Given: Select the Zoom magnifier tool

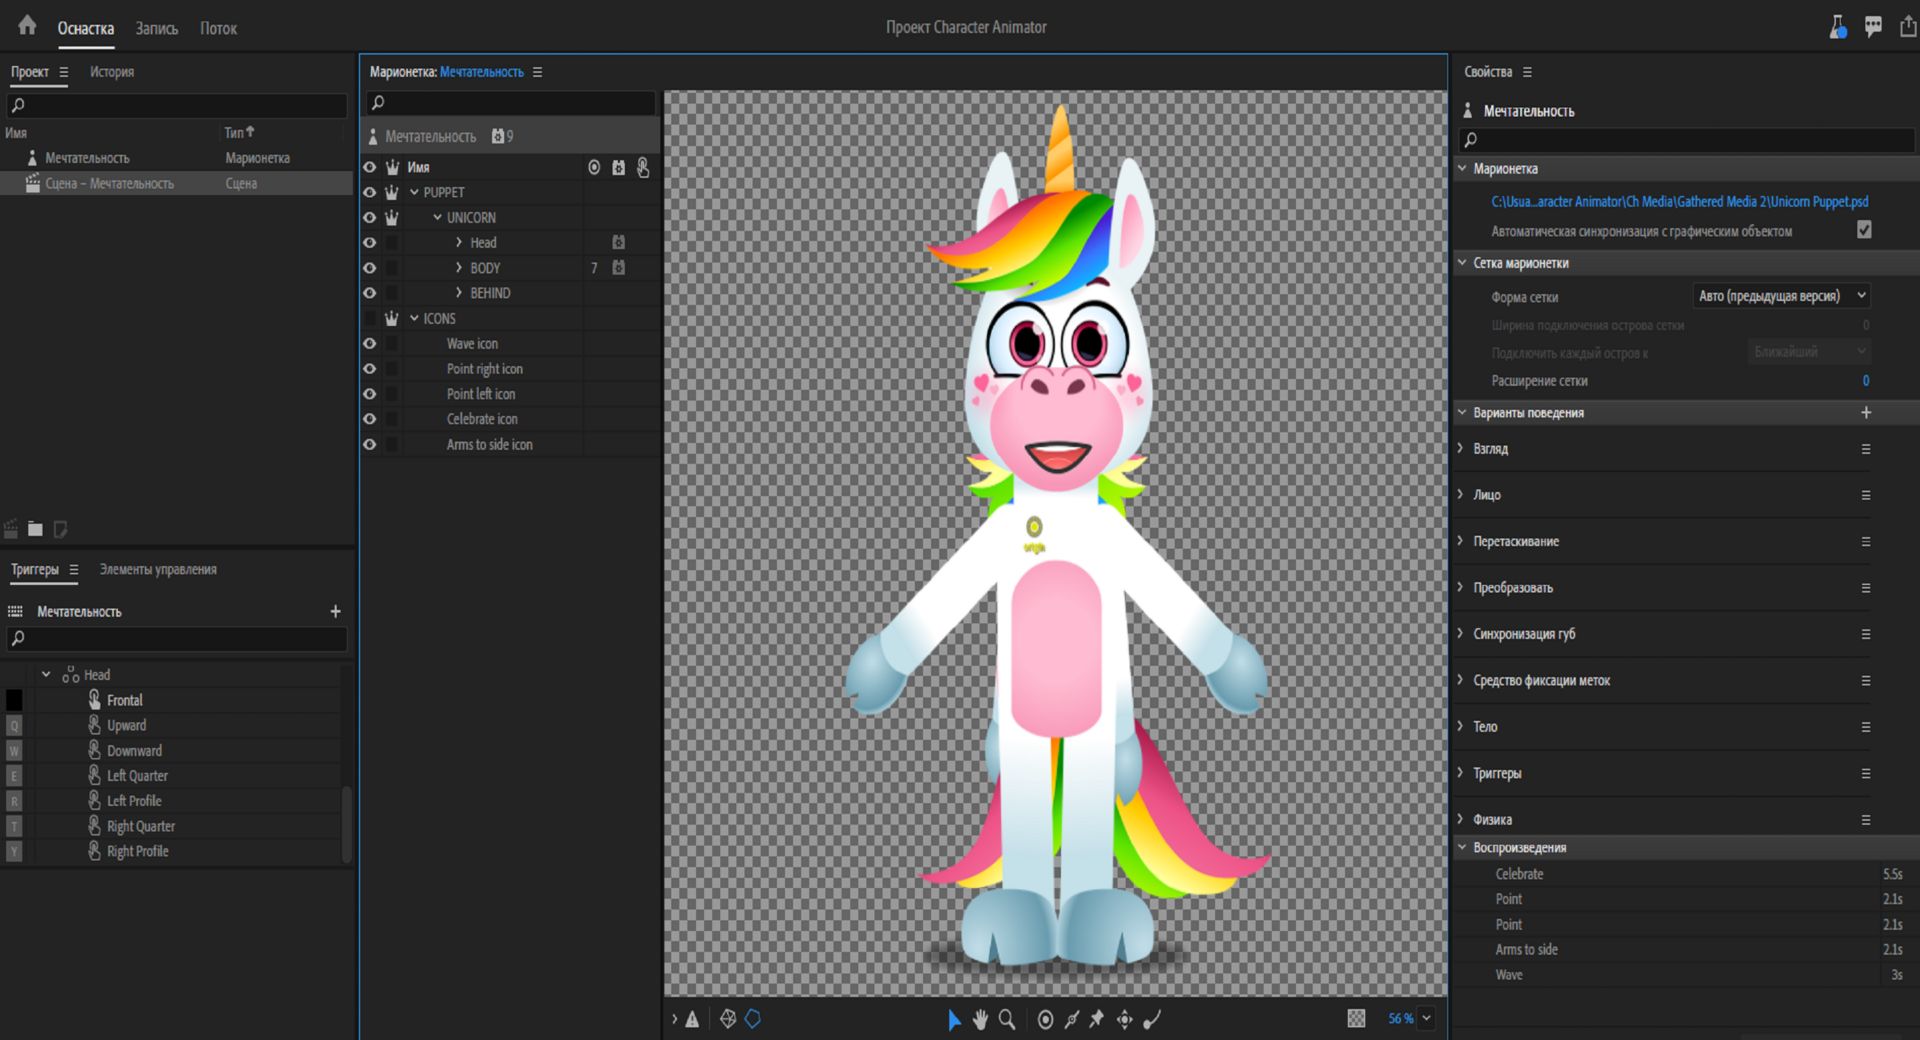Looking at the screenshot, I should click(1007, 1019).
